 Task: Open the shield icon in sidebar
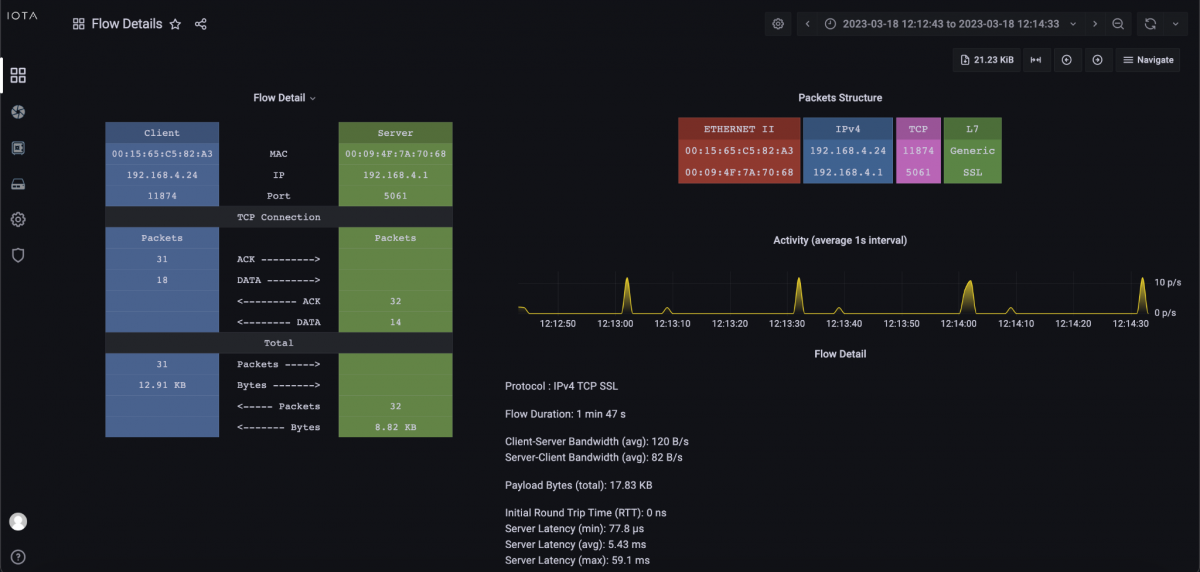coord(18,256)
